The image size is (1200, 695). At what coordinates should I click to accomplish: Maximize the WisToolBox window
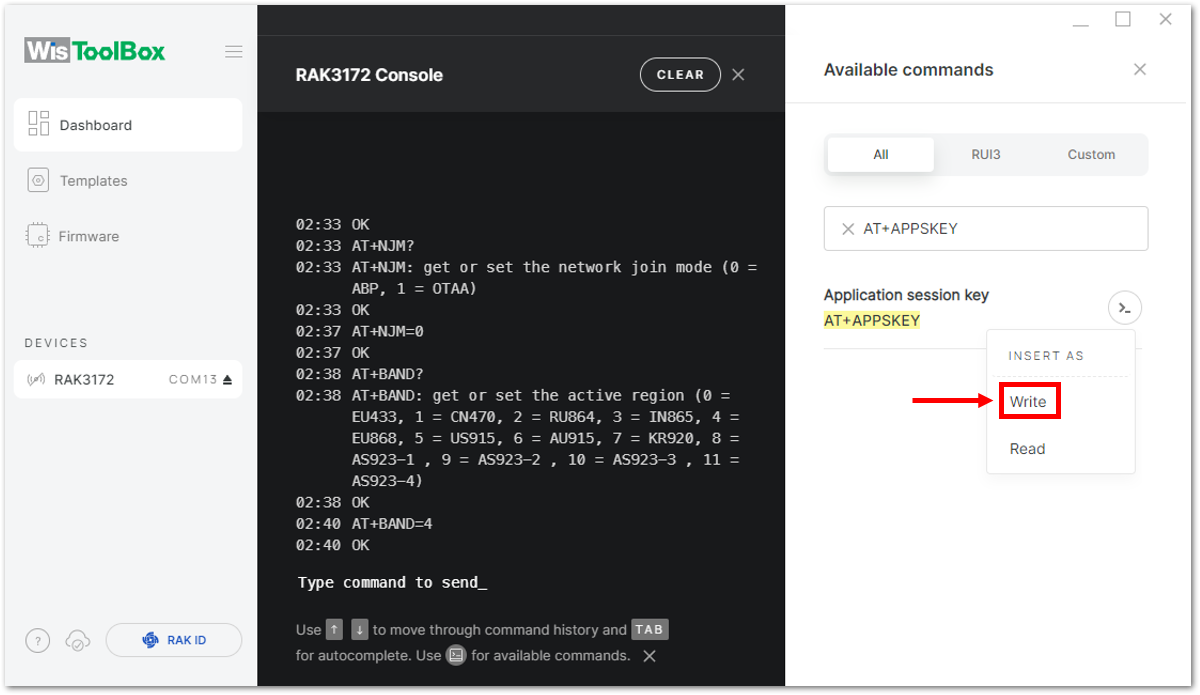click(x=1123, y=19)
